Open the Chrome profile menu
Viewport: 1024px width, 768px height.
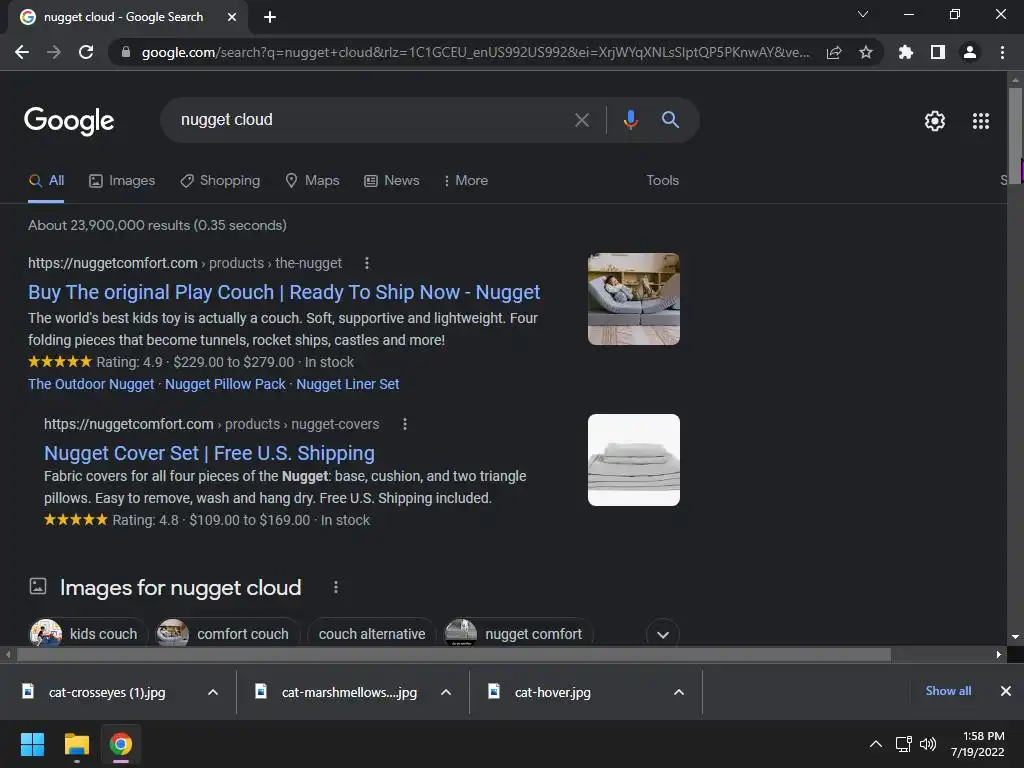coord(970,52)
